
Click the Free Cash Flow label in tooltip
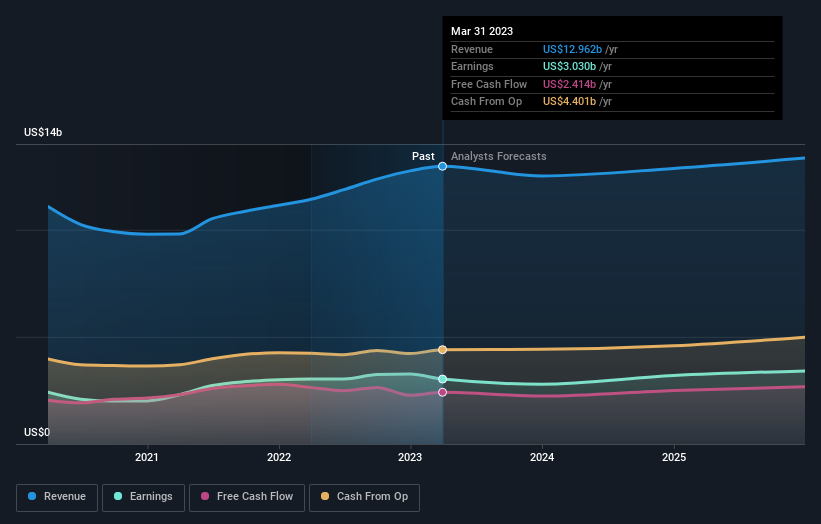pyautogui.click(x=489, y=84)
